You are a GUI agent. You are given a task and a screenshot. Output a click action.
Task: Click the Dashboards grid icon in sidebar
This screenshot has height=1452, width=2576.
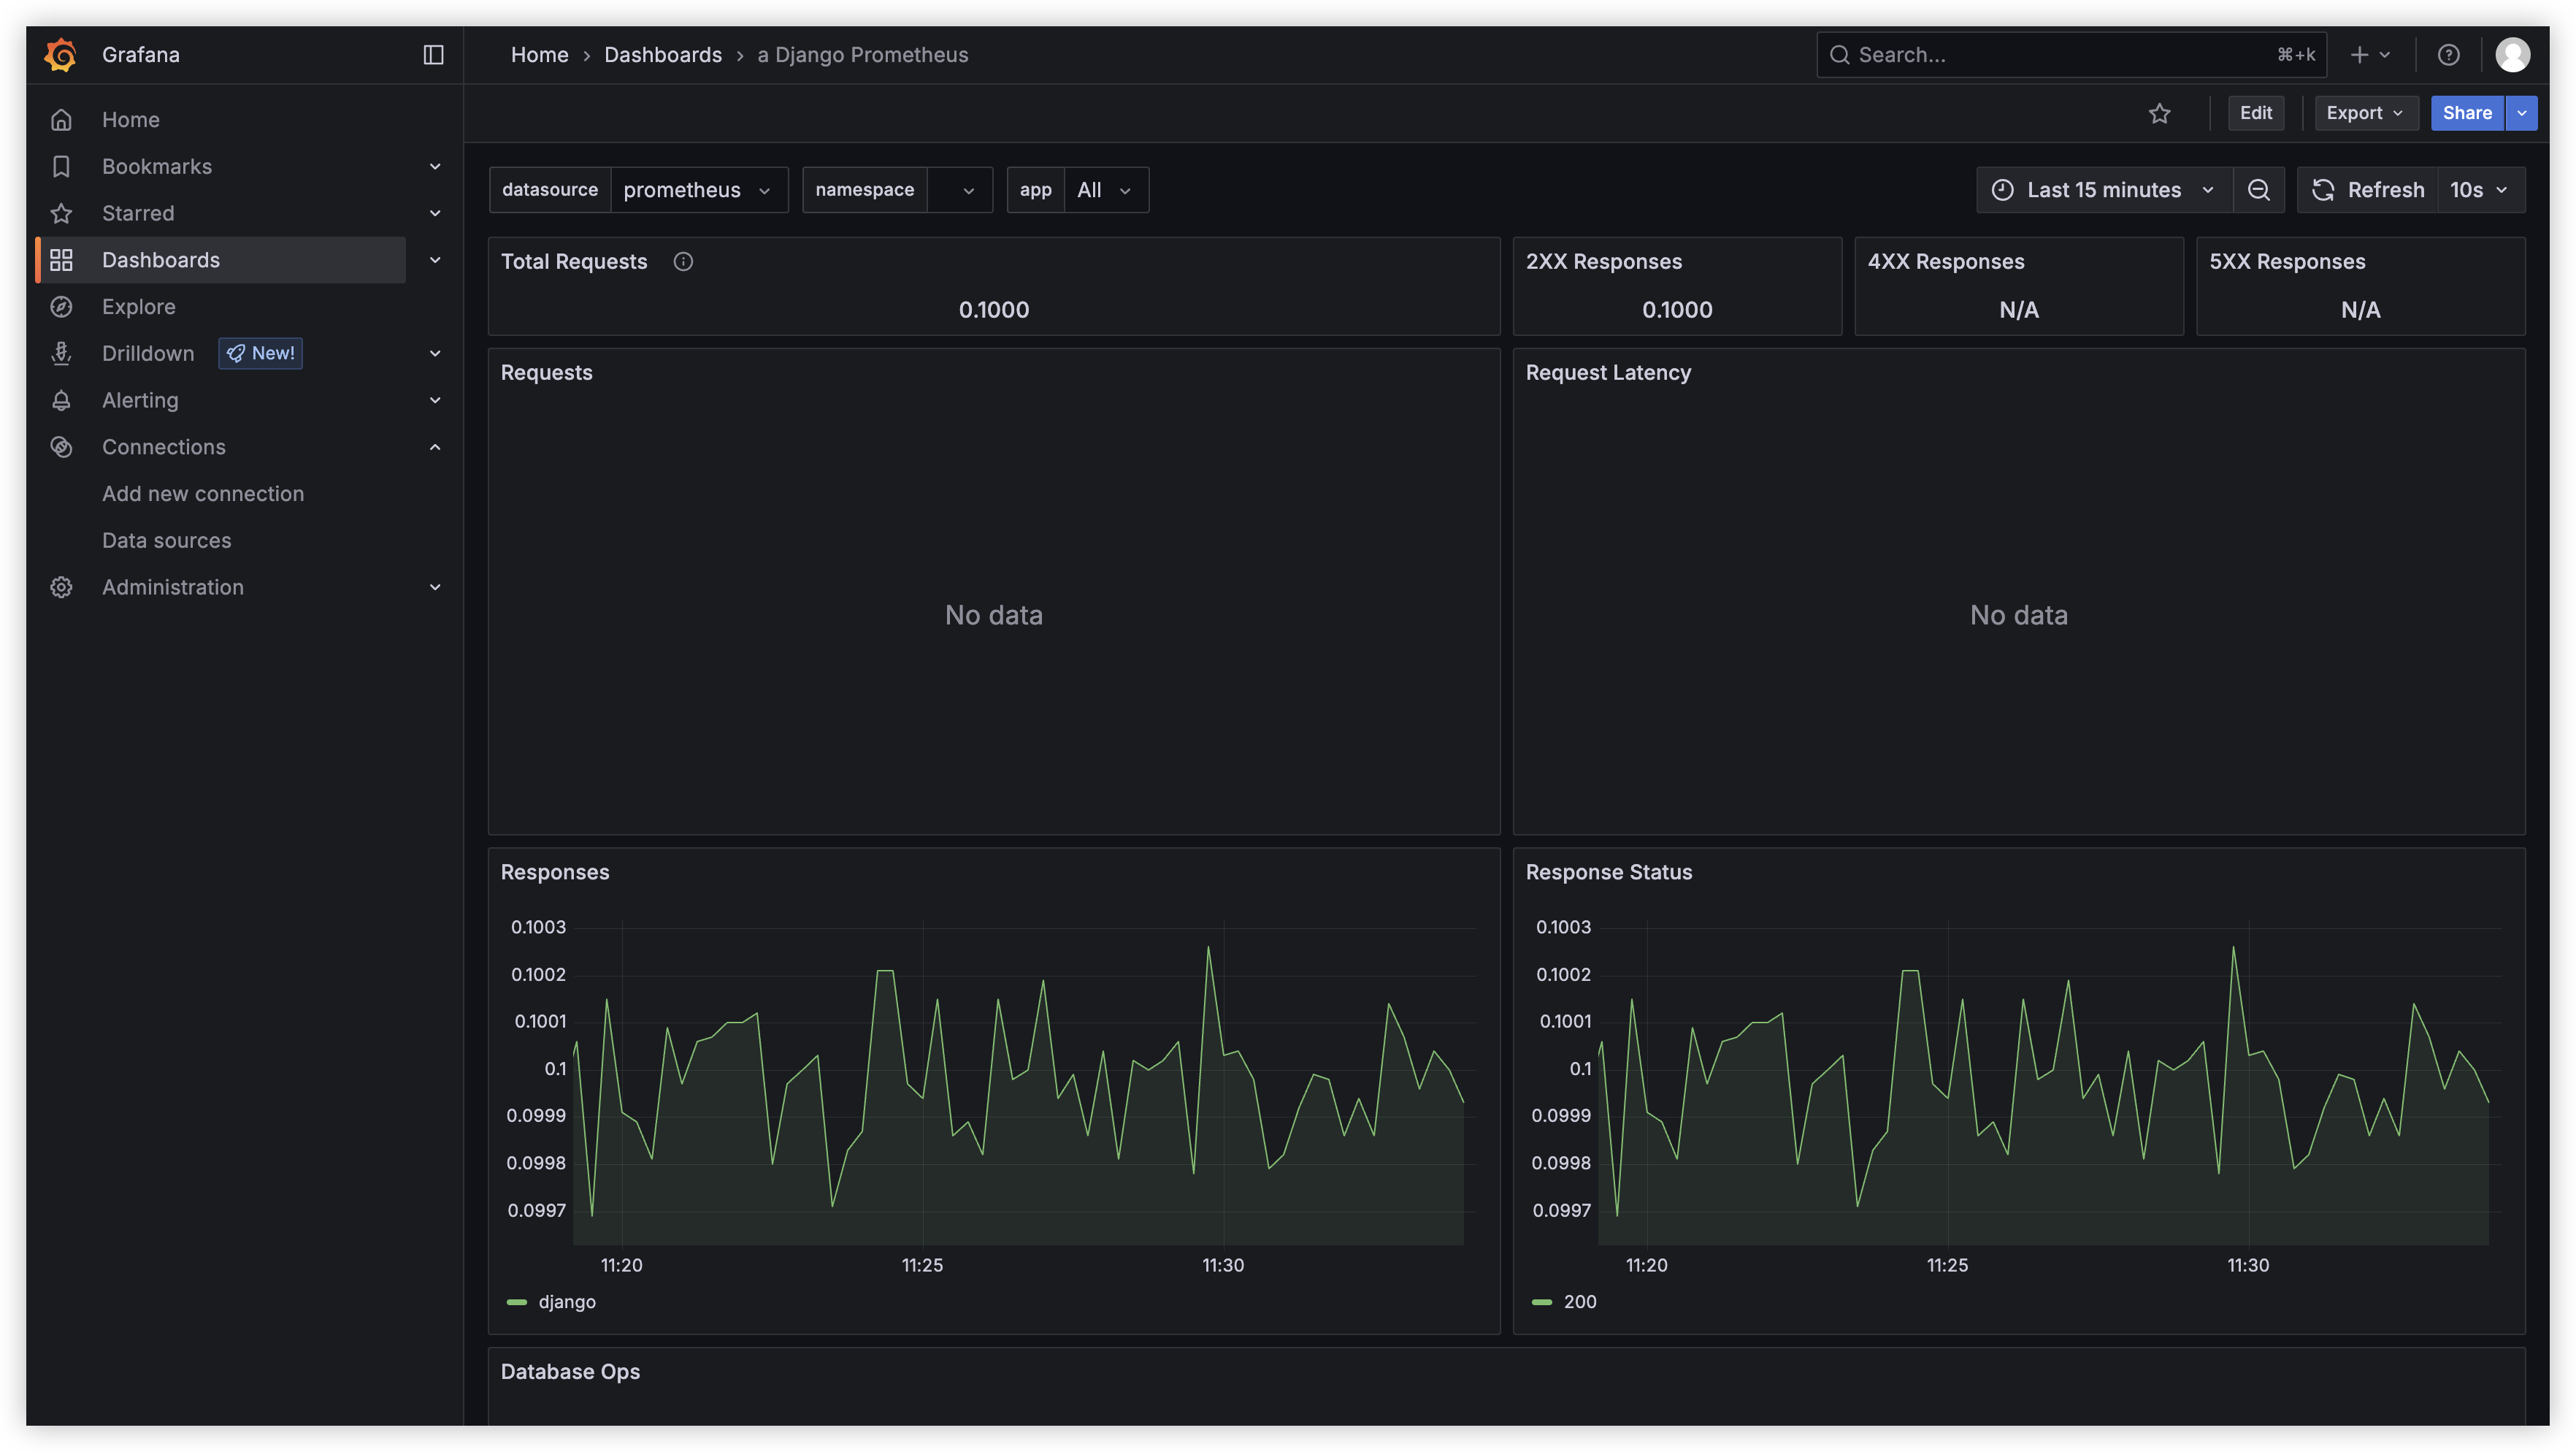click(61, 260)
